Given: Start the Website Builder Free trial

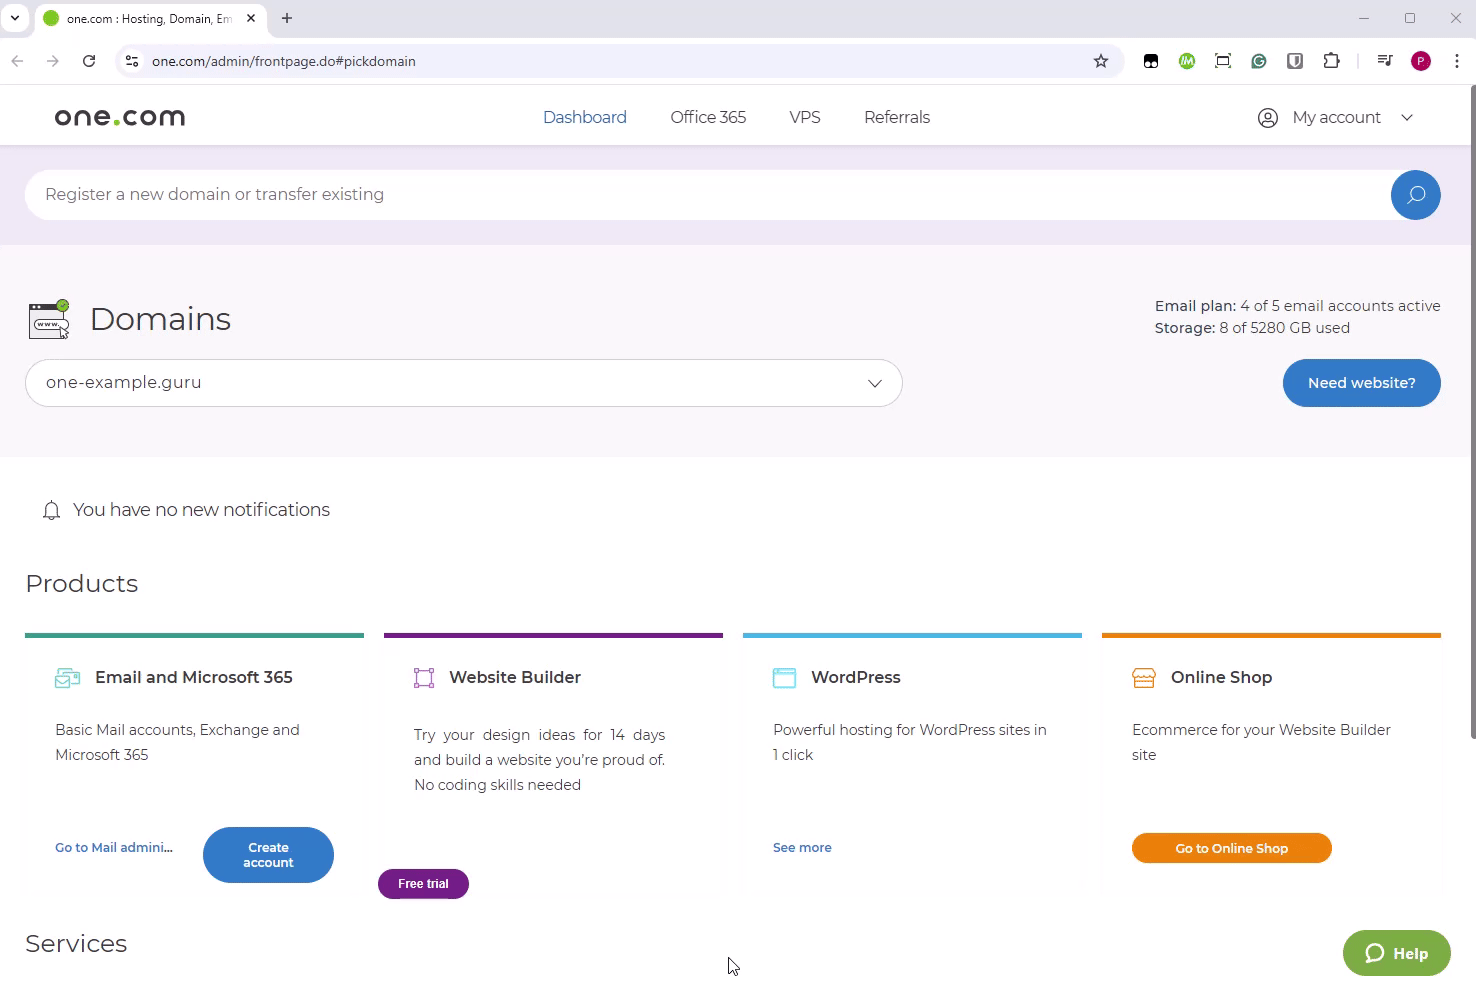Looking at the screenshot, I should pyautogui.click(x=423, y=883).
